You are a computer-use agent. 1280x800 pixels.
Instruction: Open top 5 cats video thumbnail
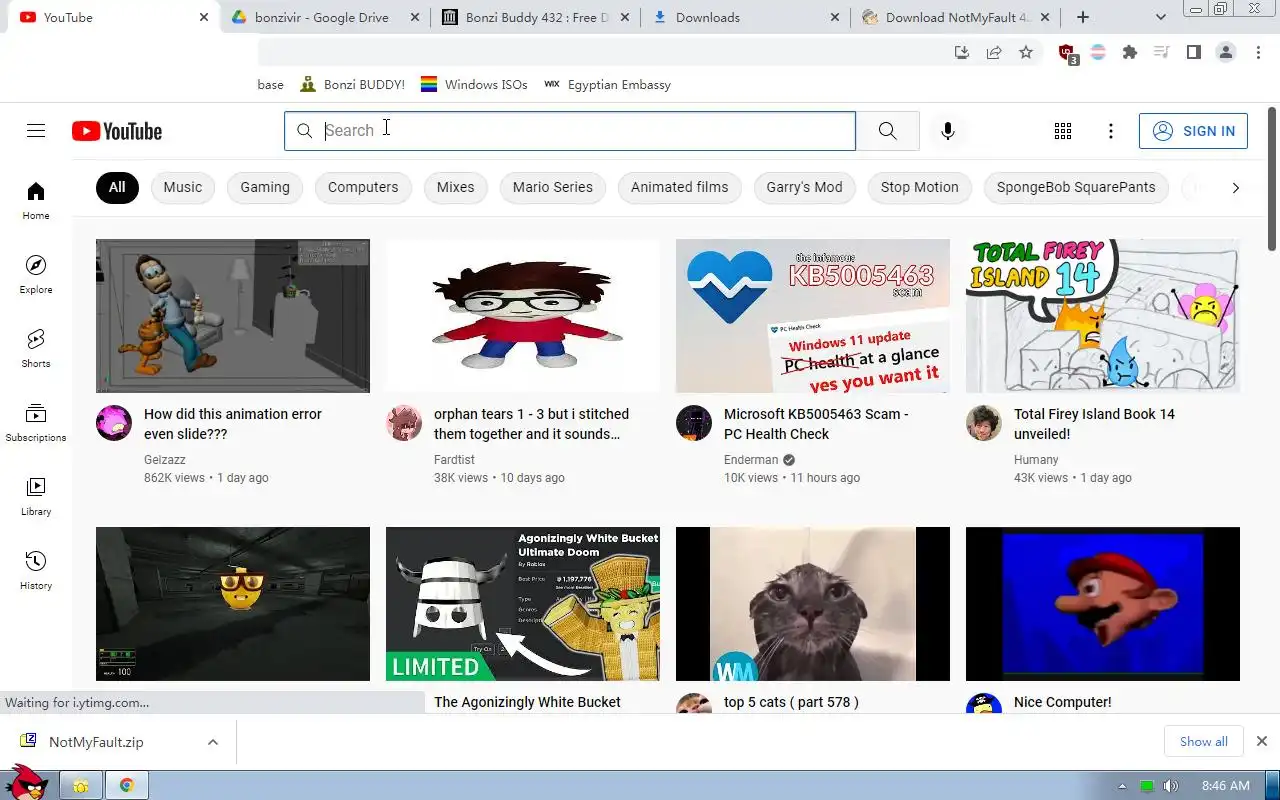(813, 604)
